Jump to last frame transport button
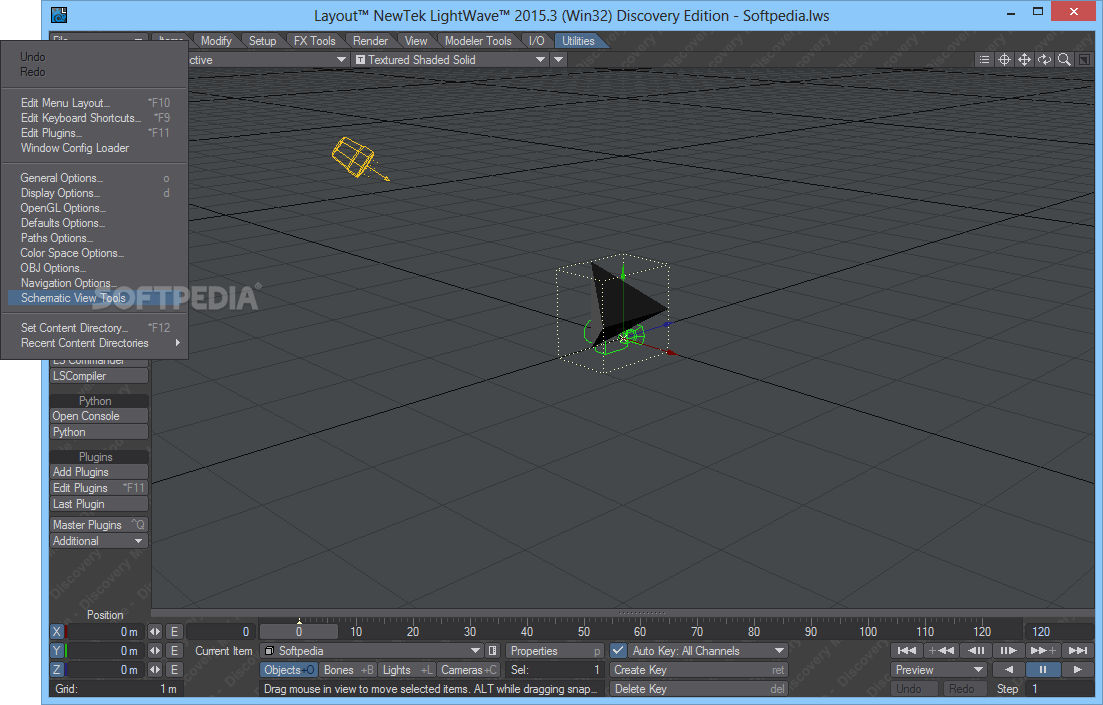The width and height of the screenshot is (1103, 705). (x=1077, y=650)
